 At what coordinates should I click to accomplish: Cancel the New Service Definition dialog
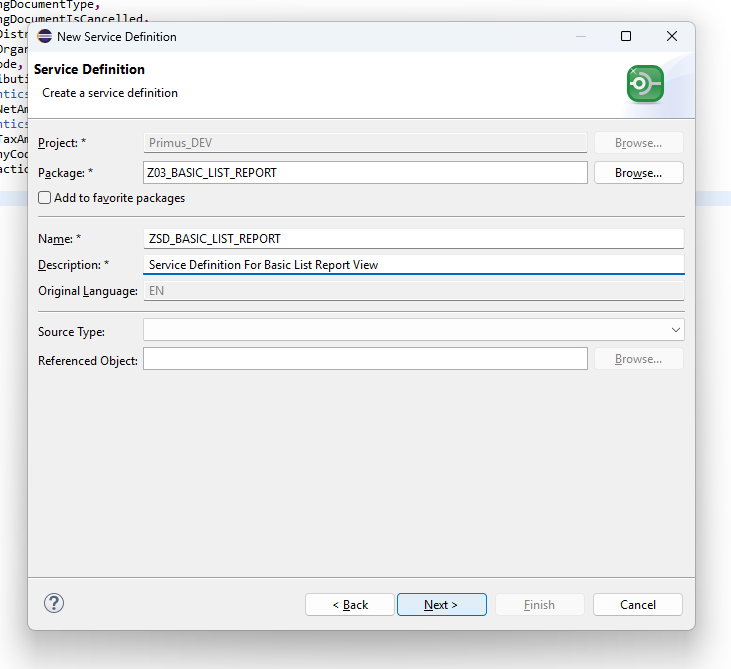click(638, 605)
